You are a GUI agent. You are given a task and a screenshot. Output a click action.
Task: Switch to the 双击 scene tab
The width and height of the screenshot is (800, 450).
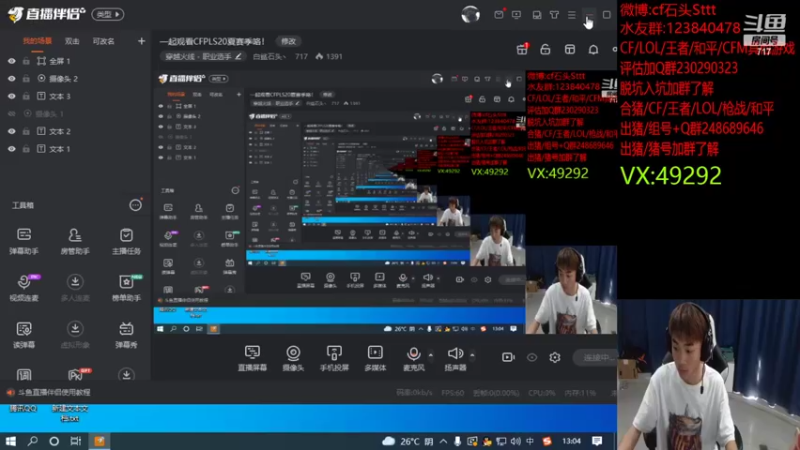pos(72,41)
